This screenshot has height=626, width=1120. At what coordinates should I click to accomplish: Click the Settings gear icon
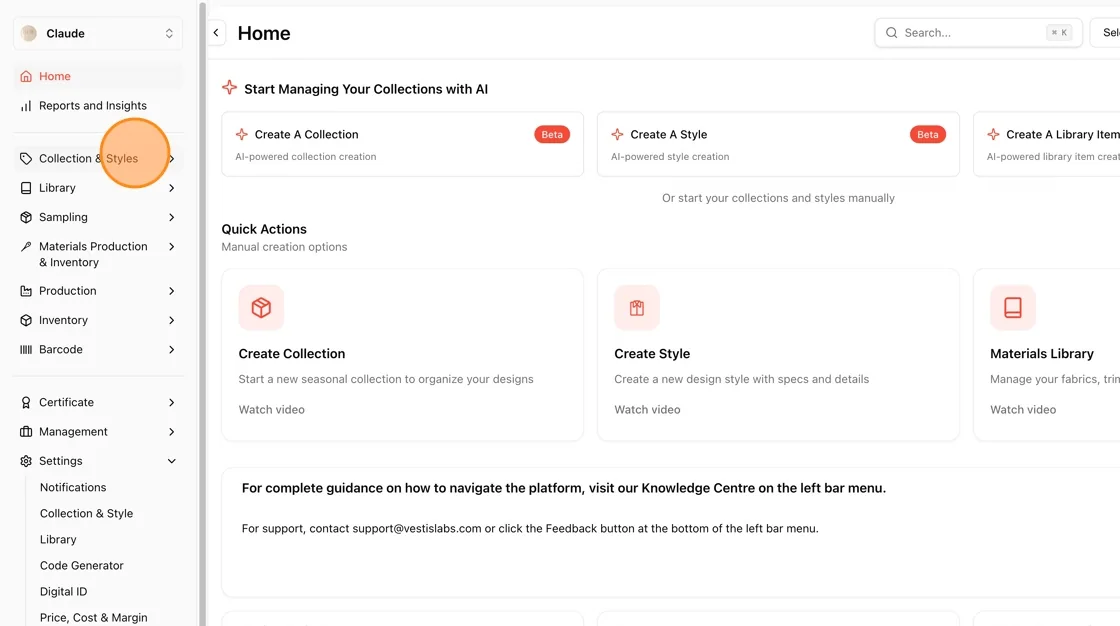pos(26,461)
